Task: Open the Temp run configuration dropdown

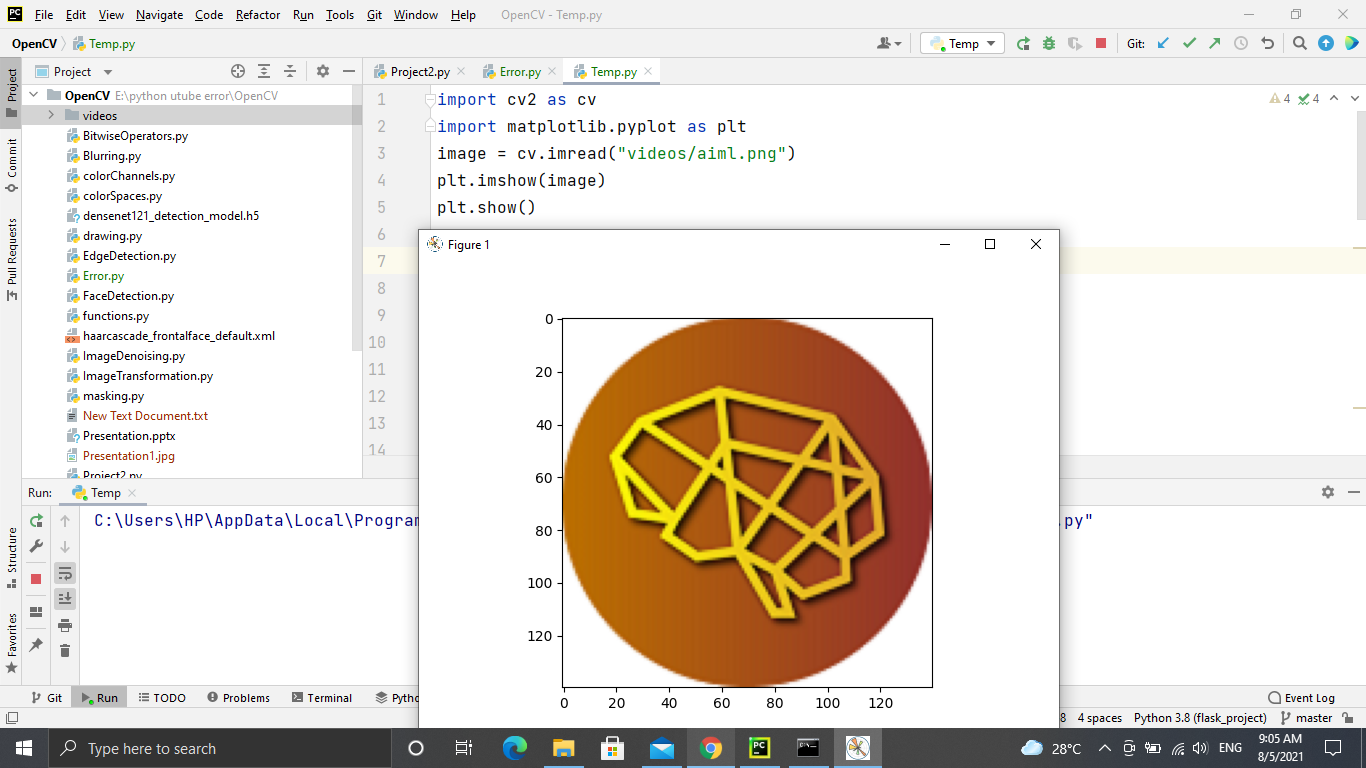Action: (962, 43)
